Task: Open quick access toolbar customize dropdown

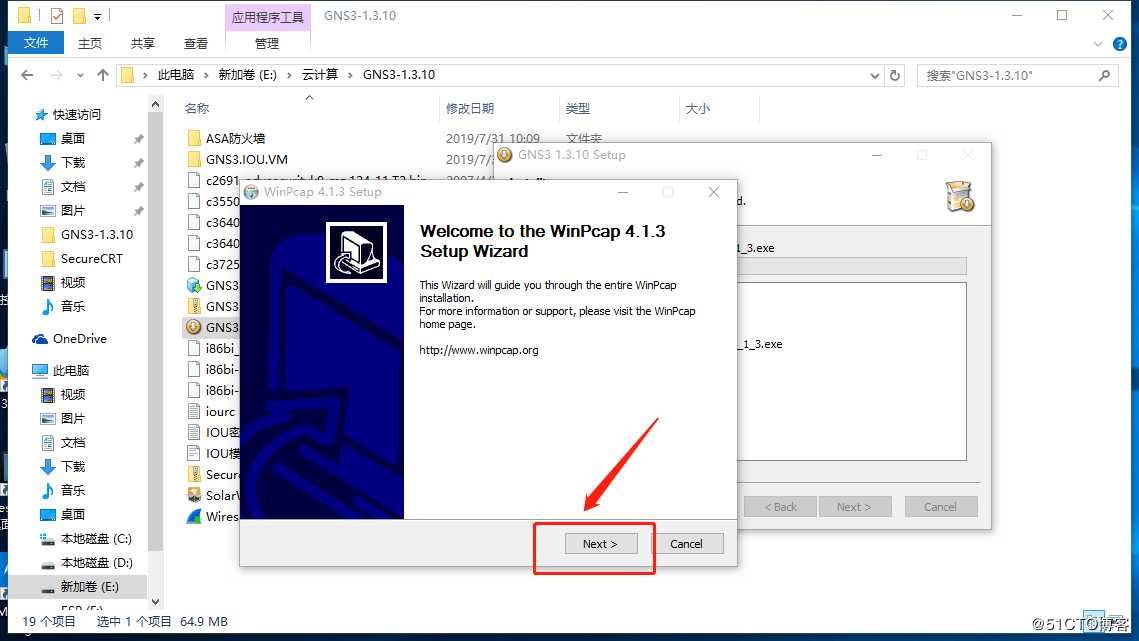Action: (x=97, y=16)
